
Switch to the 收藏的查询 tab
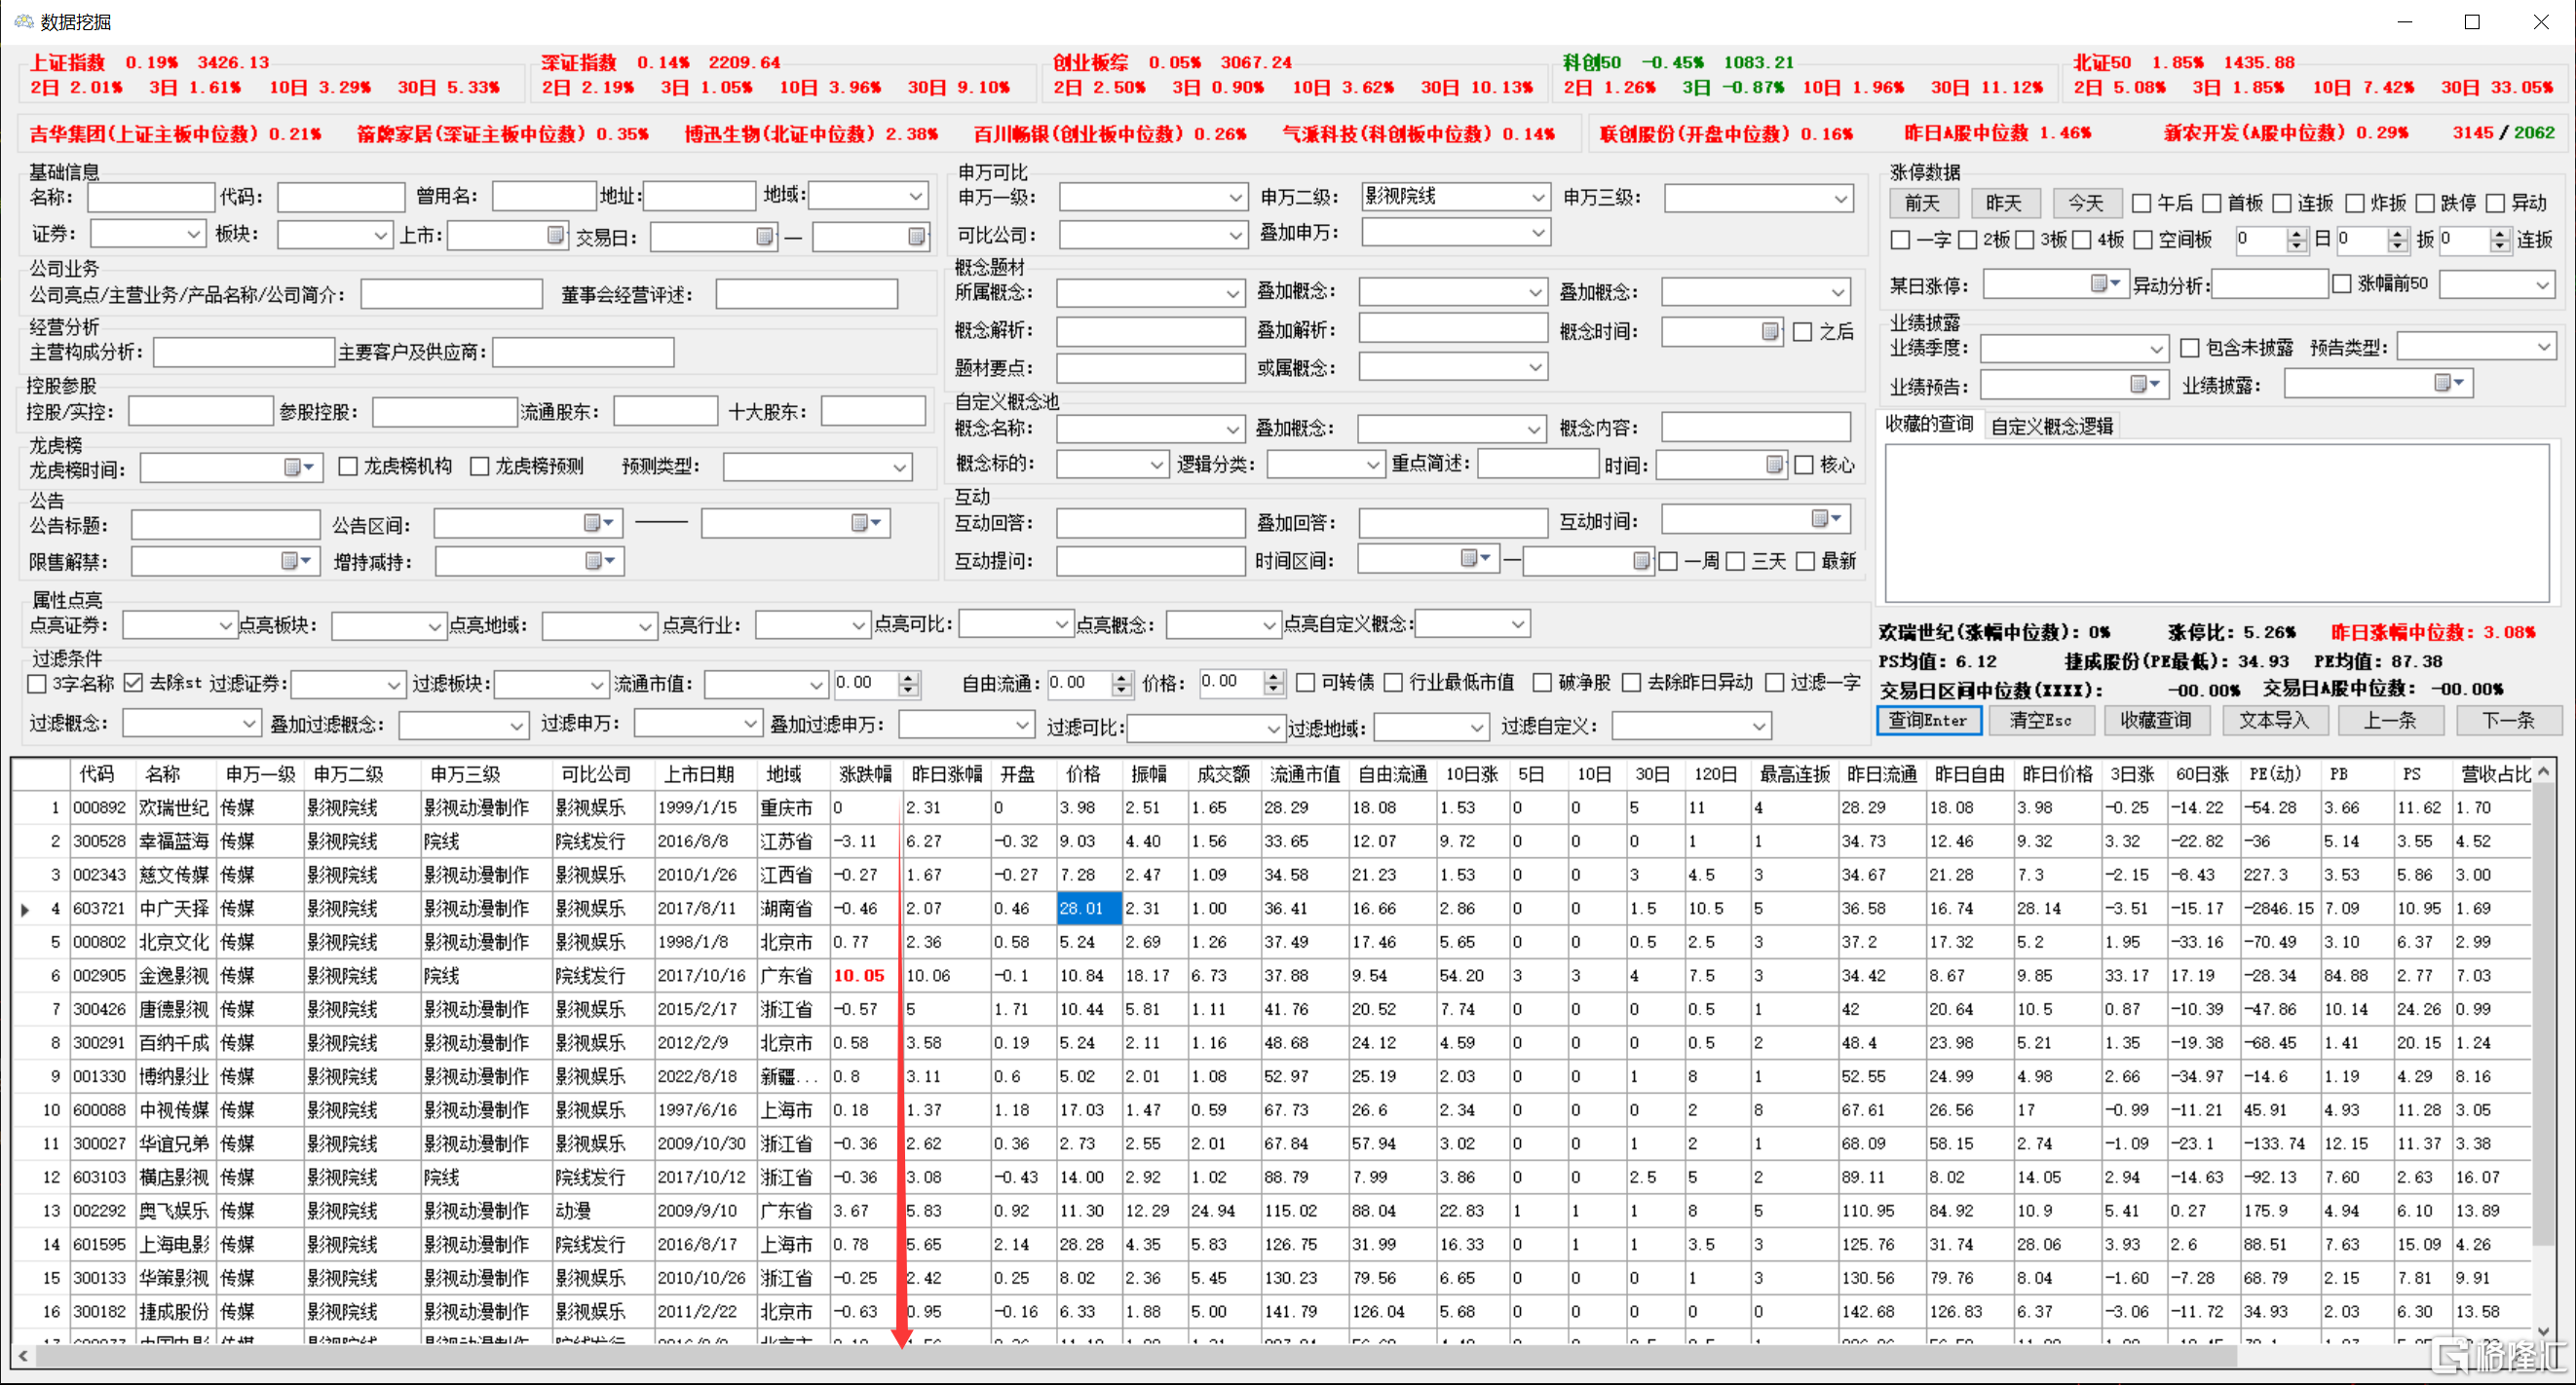[1929, 424]
